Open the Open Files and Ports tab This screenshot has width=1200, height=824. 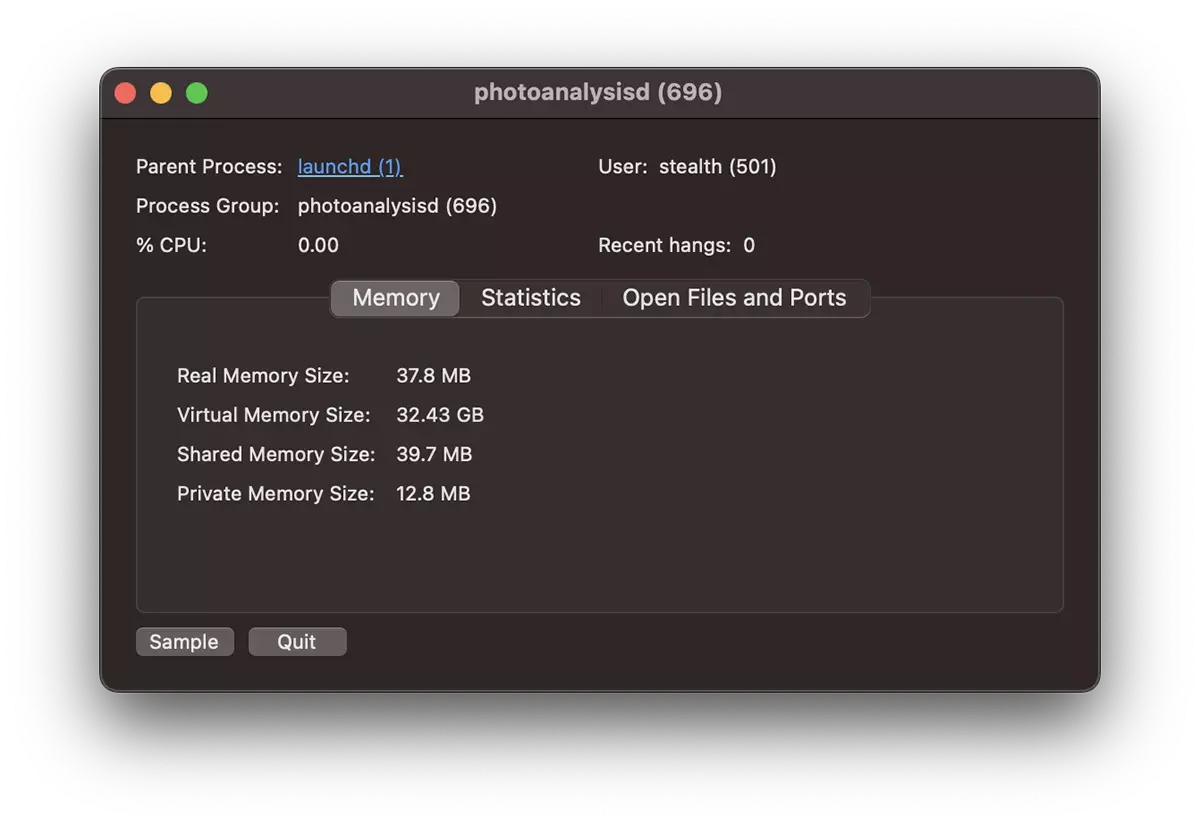tap(734, 298)
